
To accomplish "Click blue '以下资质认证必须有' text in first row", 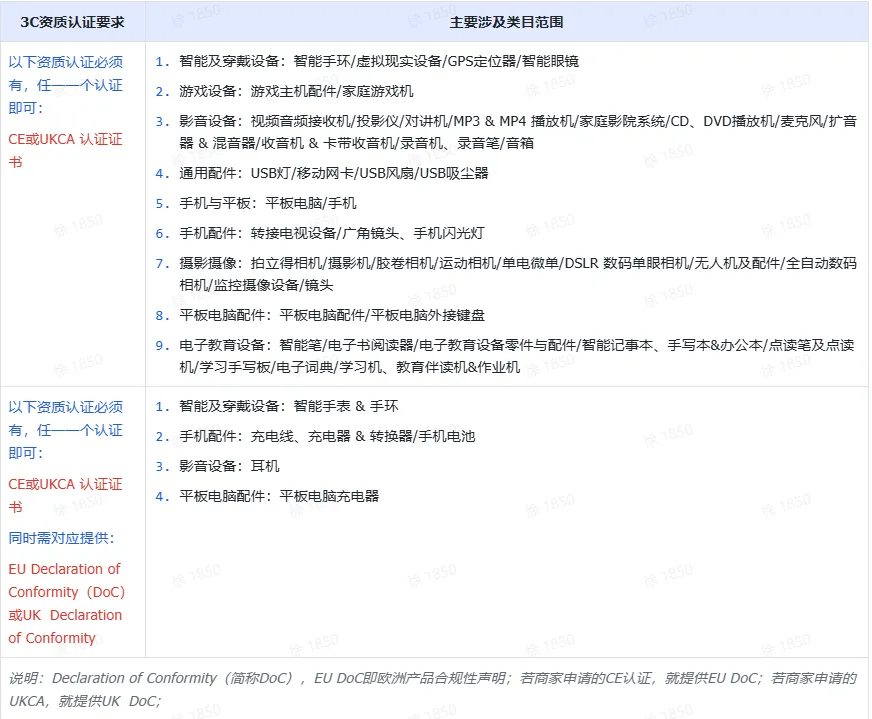I will 66,85.
